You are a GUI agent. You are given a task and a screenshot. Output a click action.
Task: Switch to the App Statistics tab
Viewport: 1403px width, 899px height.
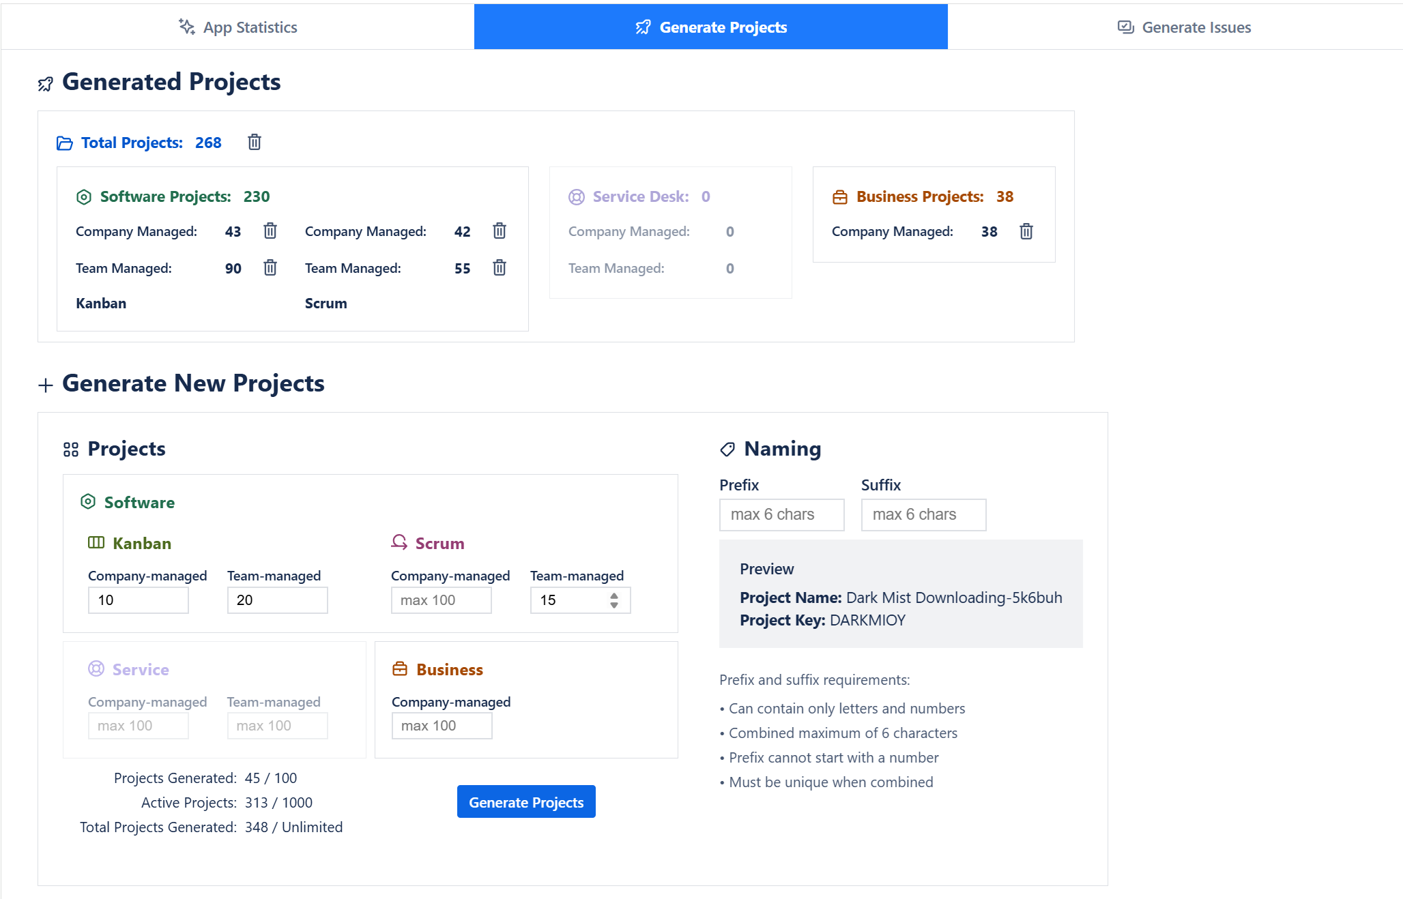237,26
